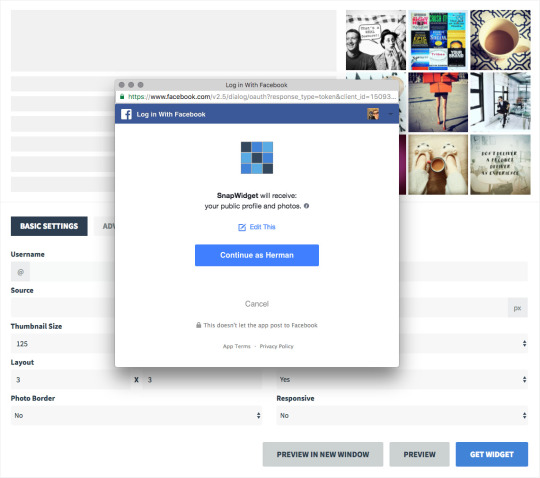Click Preview in New Window button
Image resolution: width=540 pixels, height=478 pixels.
tap(323, 454)
